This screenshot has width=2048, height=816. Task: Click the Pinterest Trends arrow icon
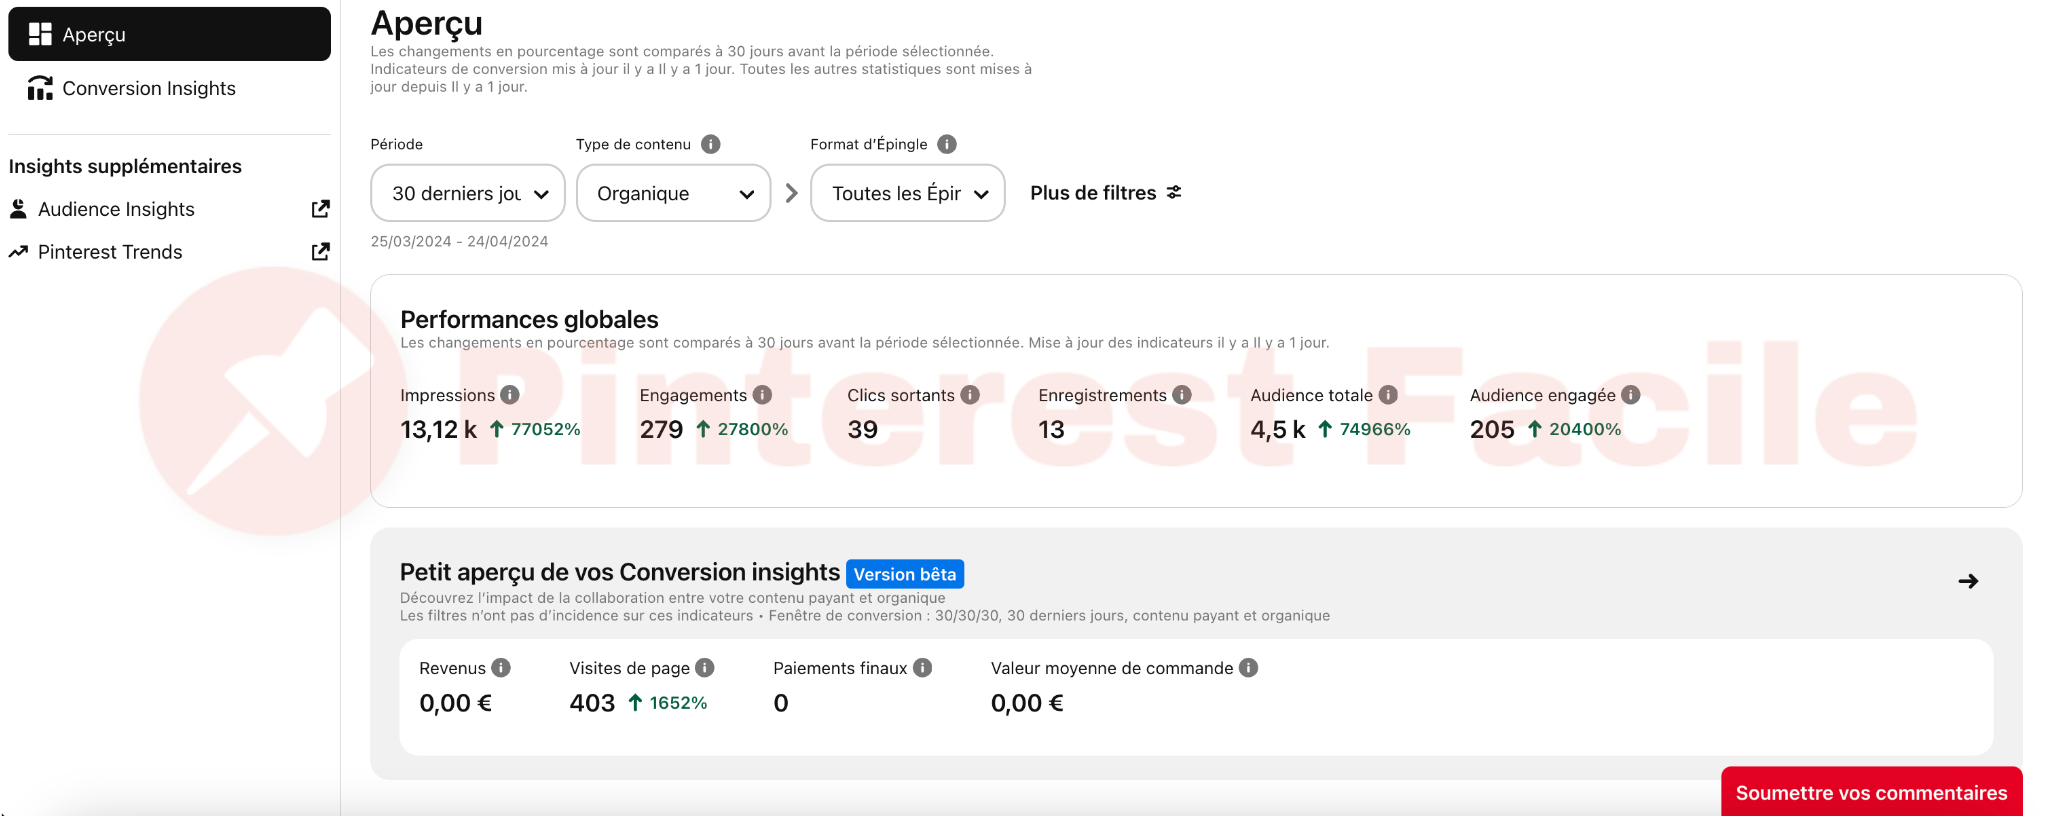click(18, 252)
